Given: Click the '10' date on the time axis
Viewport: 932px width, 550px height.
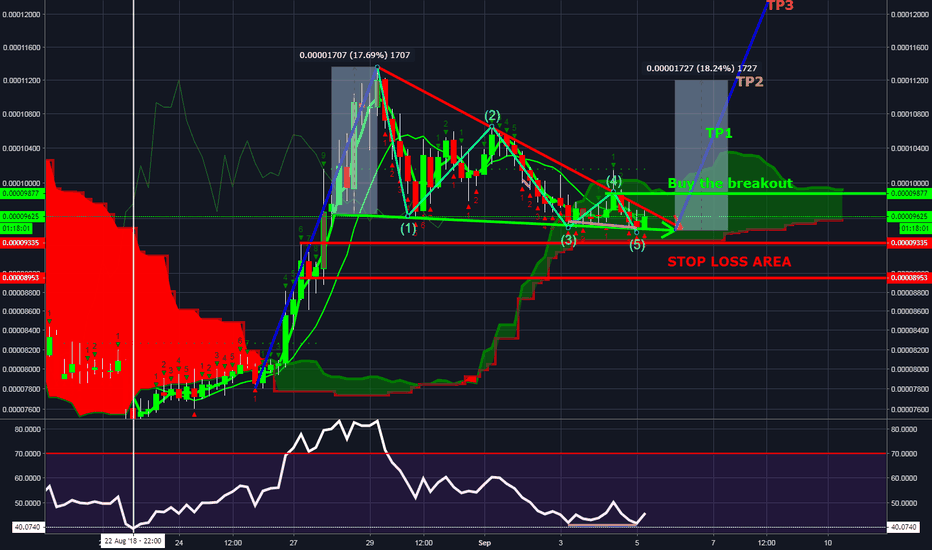Looking at the screenshot, I should (x=828, y=543).
